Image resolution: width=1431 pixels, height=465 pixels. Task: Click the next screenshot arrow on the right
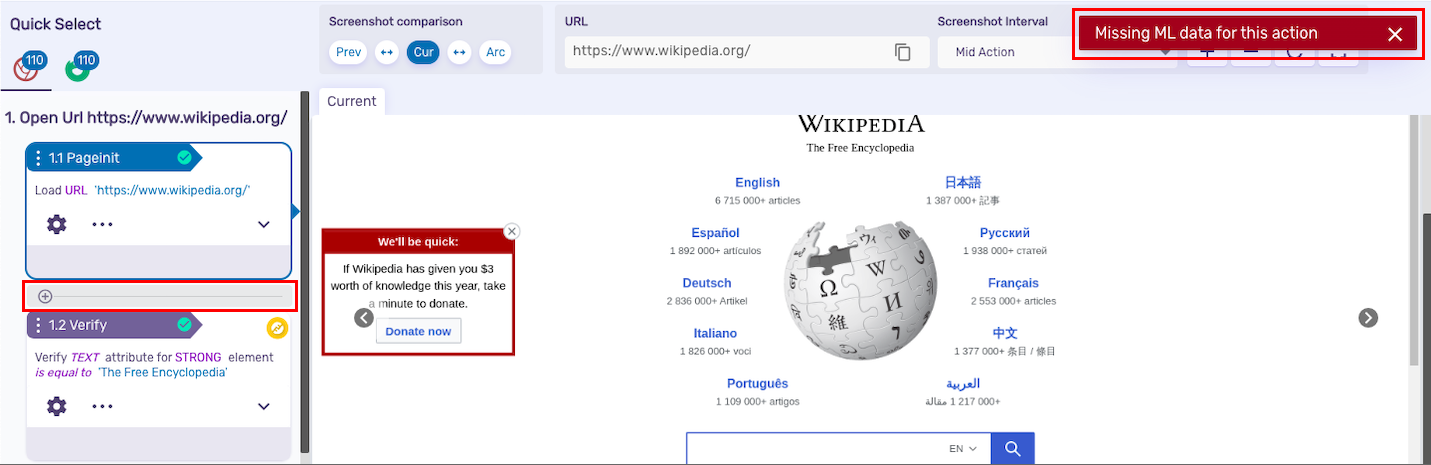(1368, 317)
